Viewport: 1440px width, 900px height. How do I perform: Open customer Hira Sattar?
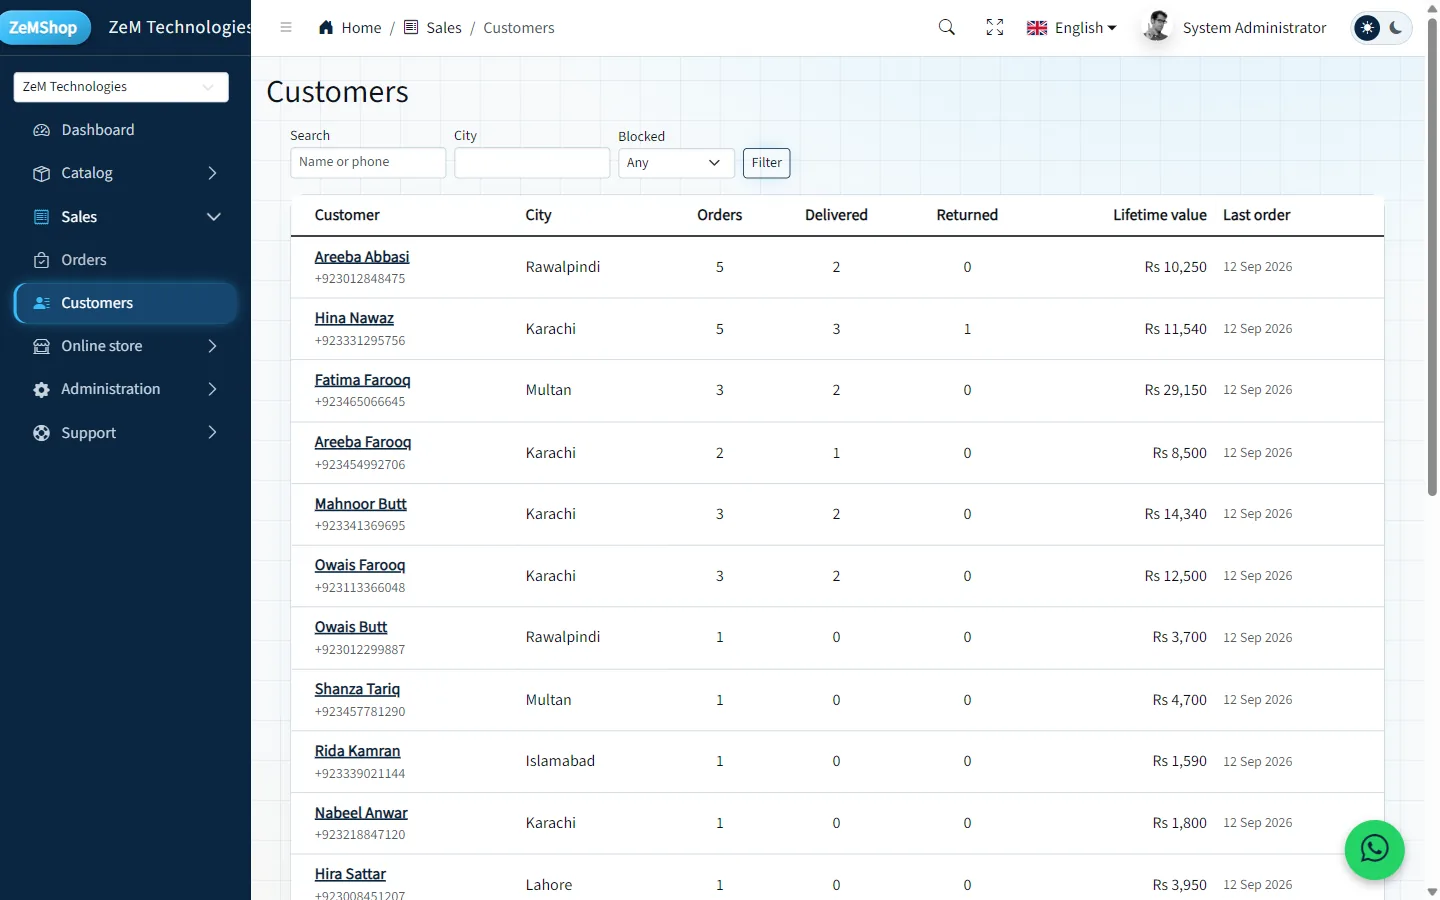pos(350,874)
